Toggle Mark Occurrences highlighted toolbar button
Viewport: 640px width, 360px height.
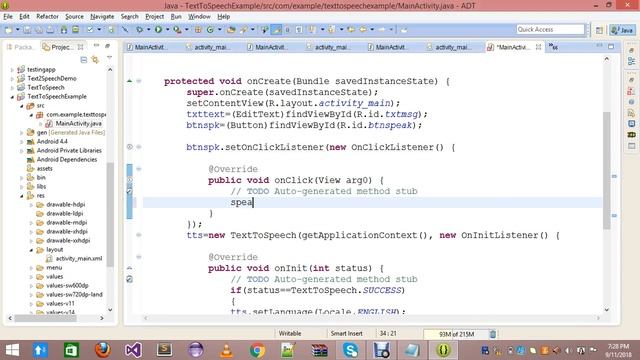(276, 30)
